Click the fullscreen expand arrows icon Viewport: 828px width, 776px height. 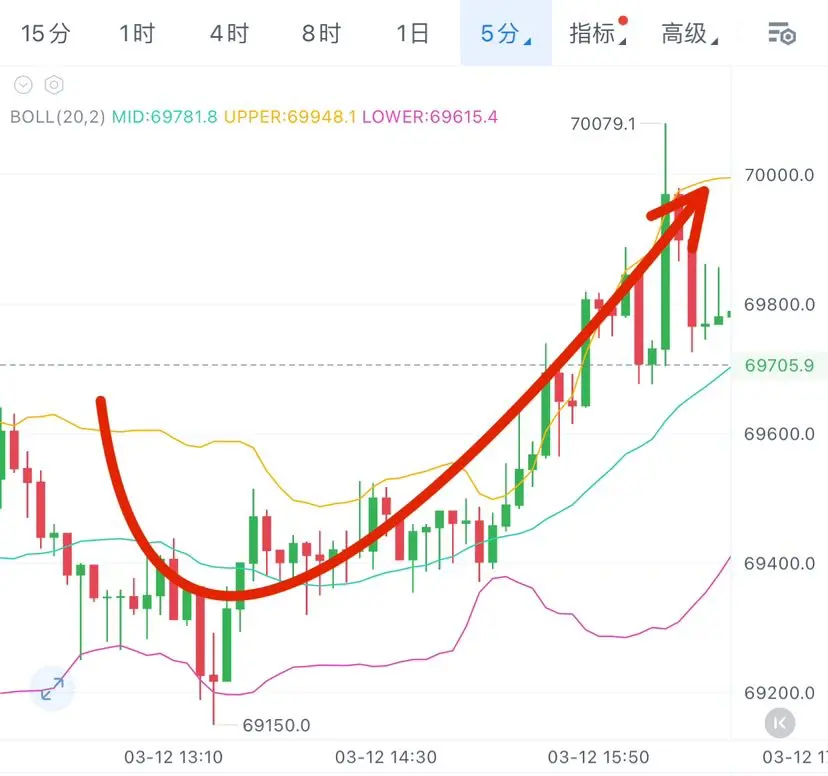click(x=52, y=689)
